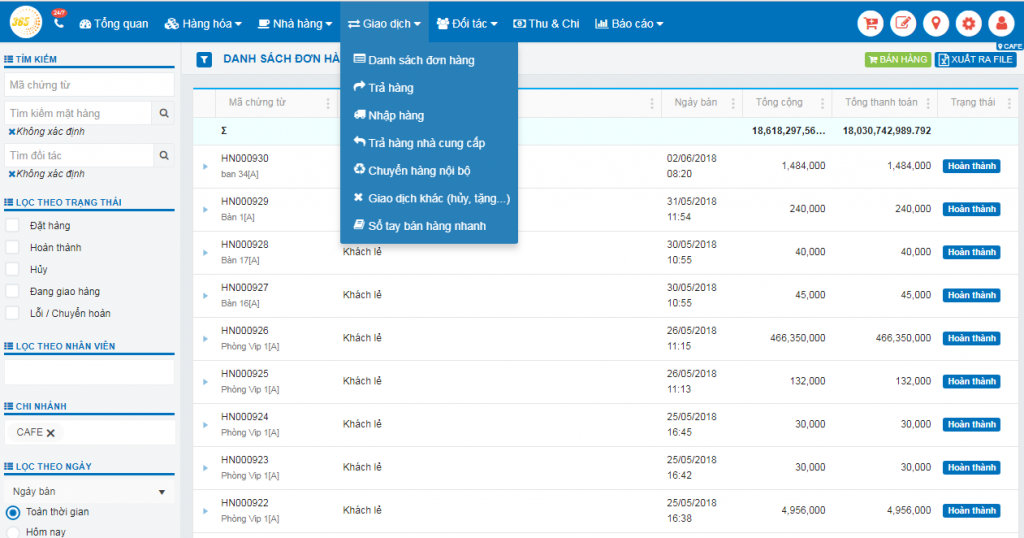Click the green BÁN HÀNG button
This screenshot has height=538, width=1024.
tap(897, 60)
